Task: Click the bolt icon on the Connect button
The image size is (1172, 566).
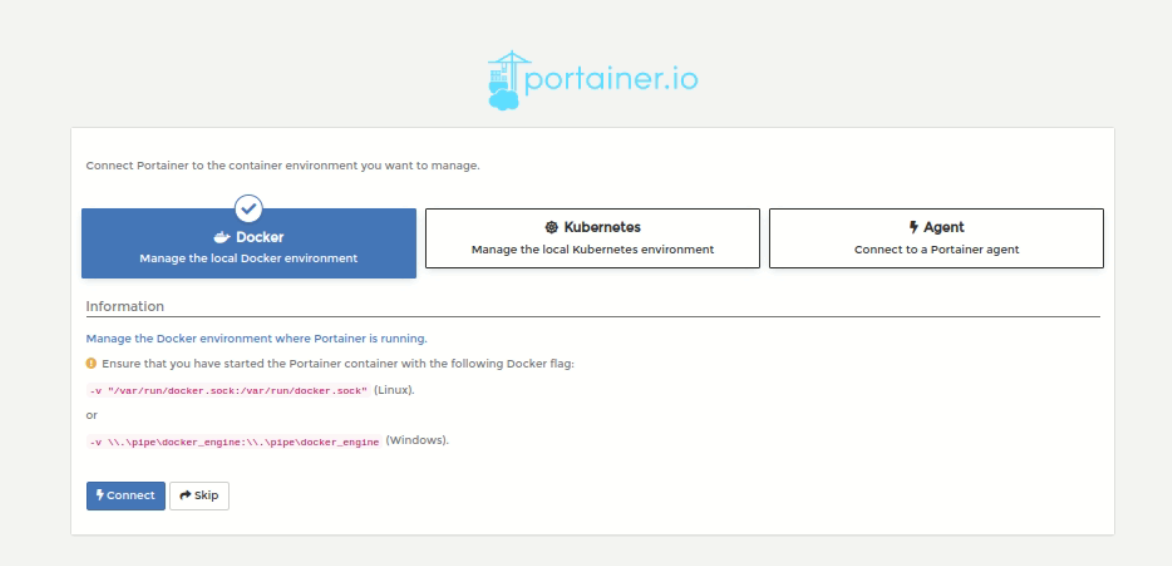Action: point(100,495)
